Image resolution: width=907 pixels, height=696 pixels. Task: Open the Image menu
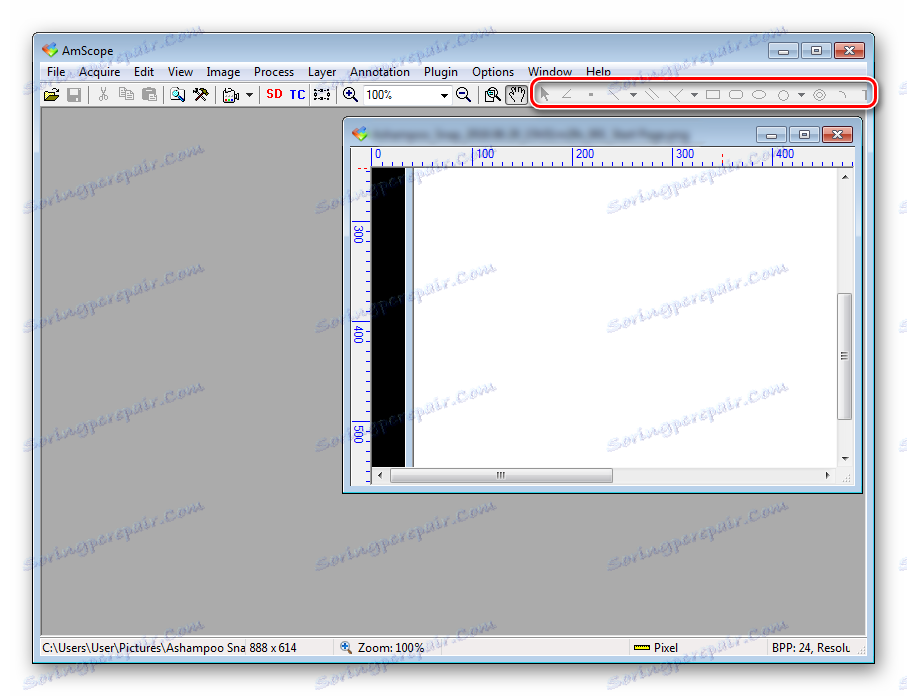click(223, 72)
